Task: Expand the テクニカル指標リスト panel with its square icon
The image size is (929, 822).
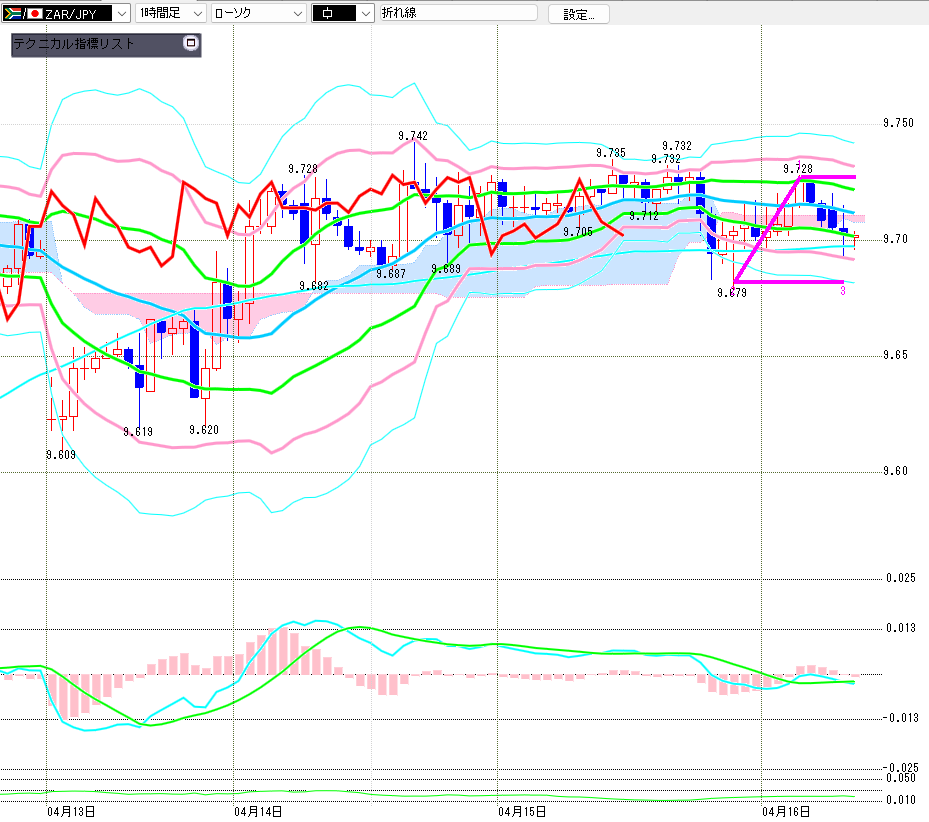Action: (191, 44)
